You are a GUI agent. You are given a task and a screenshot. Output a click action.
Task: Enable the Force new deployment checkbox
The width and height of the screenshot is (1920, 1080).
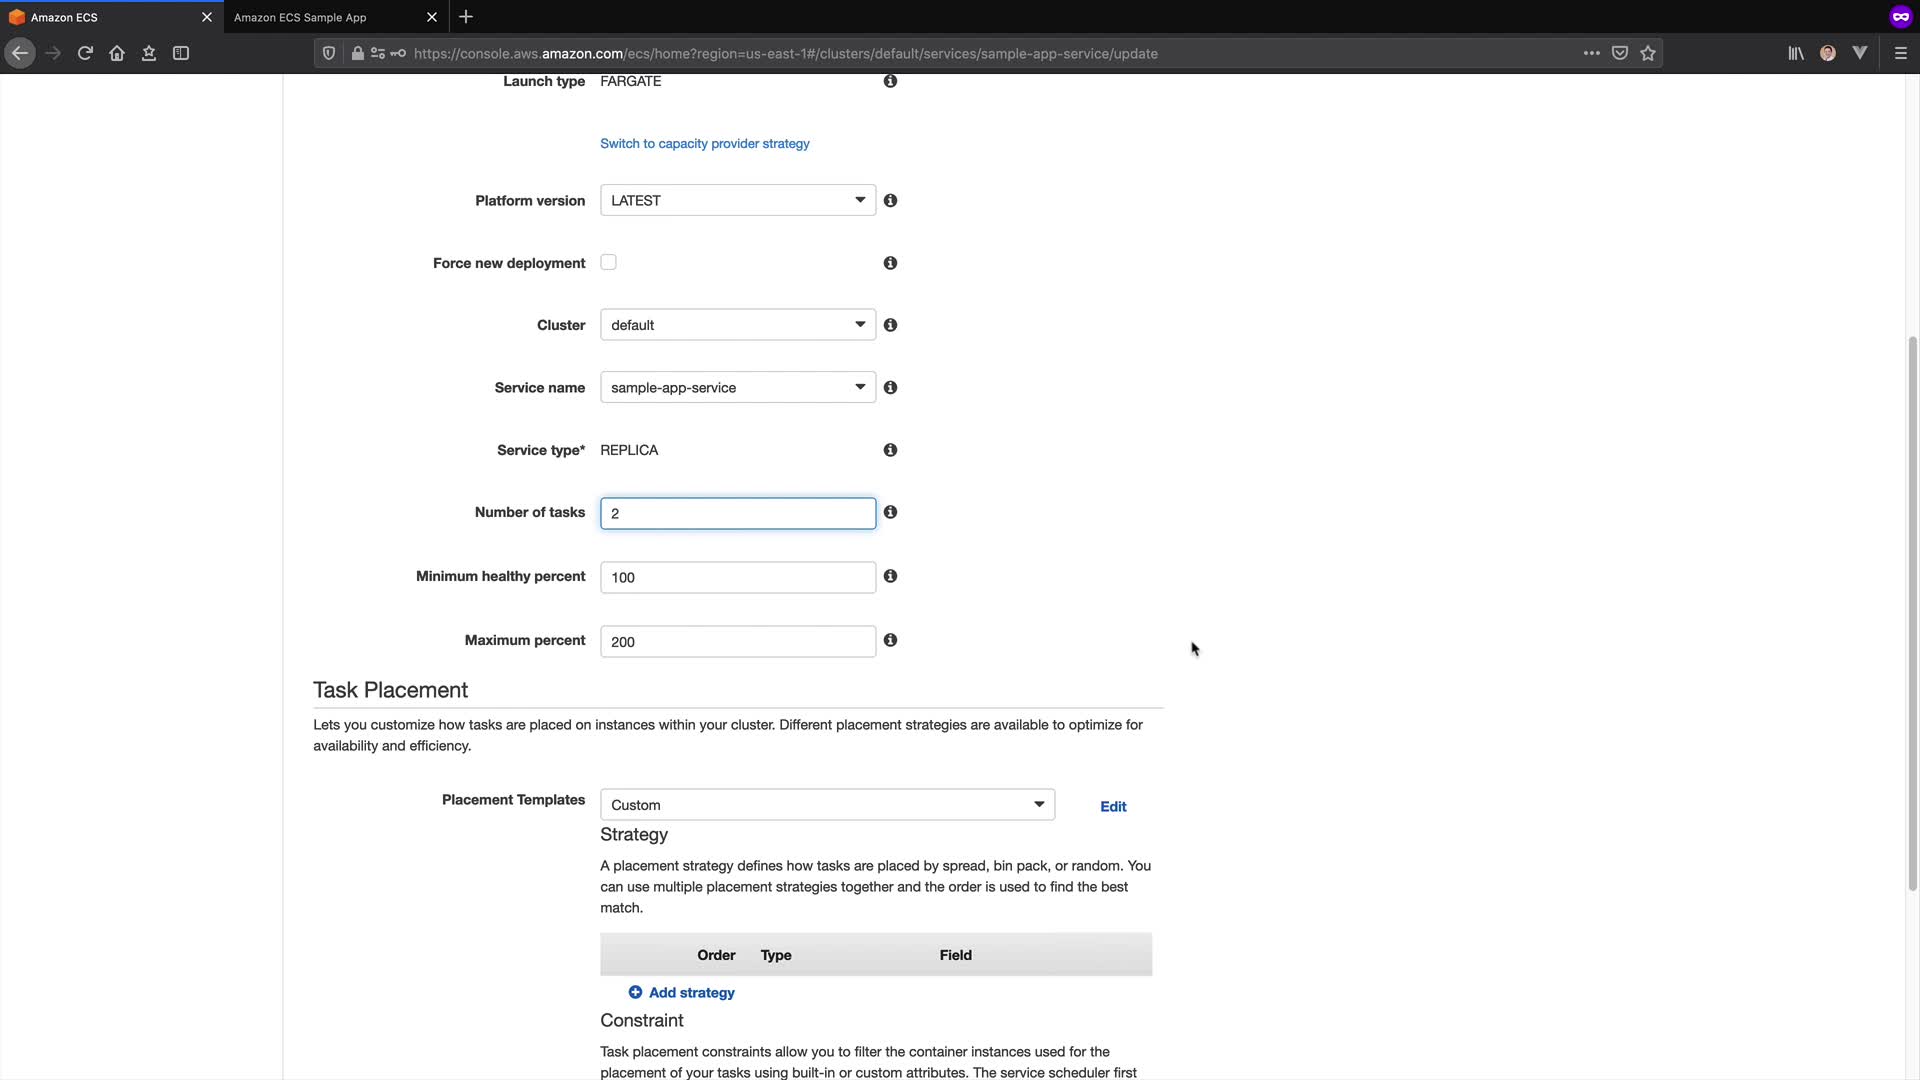(608, 262)
